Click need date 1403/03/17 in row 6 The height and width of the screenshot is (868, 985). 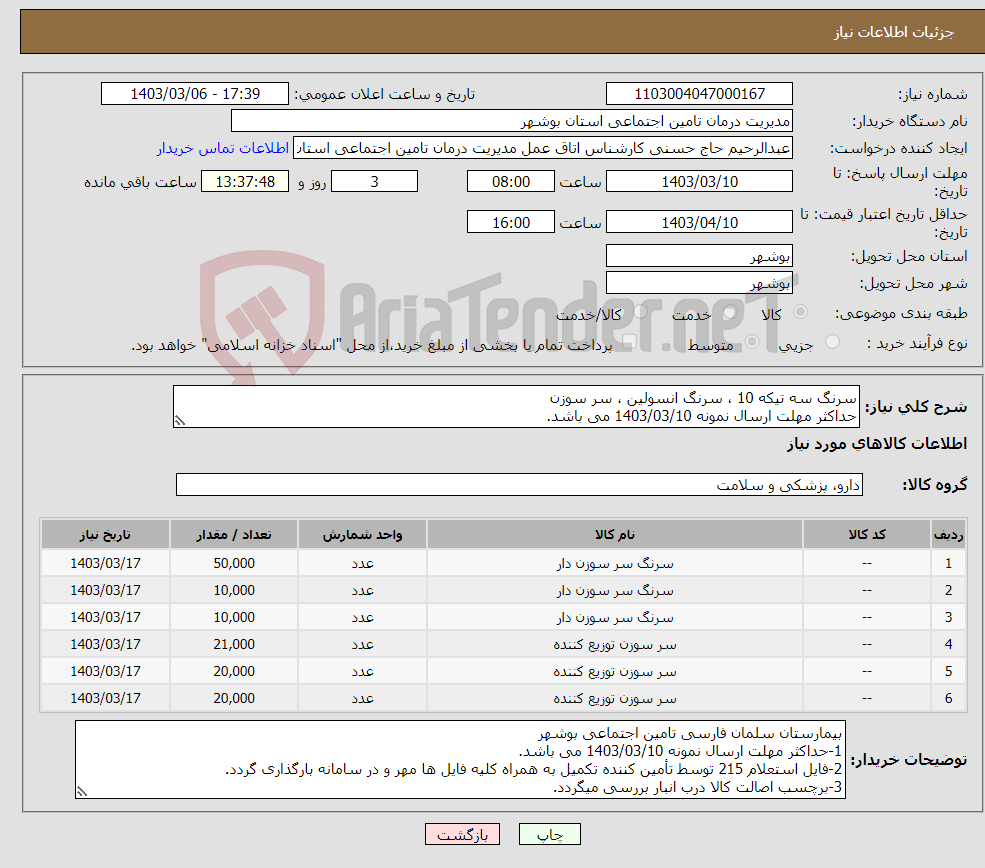(x=106, y=698)
